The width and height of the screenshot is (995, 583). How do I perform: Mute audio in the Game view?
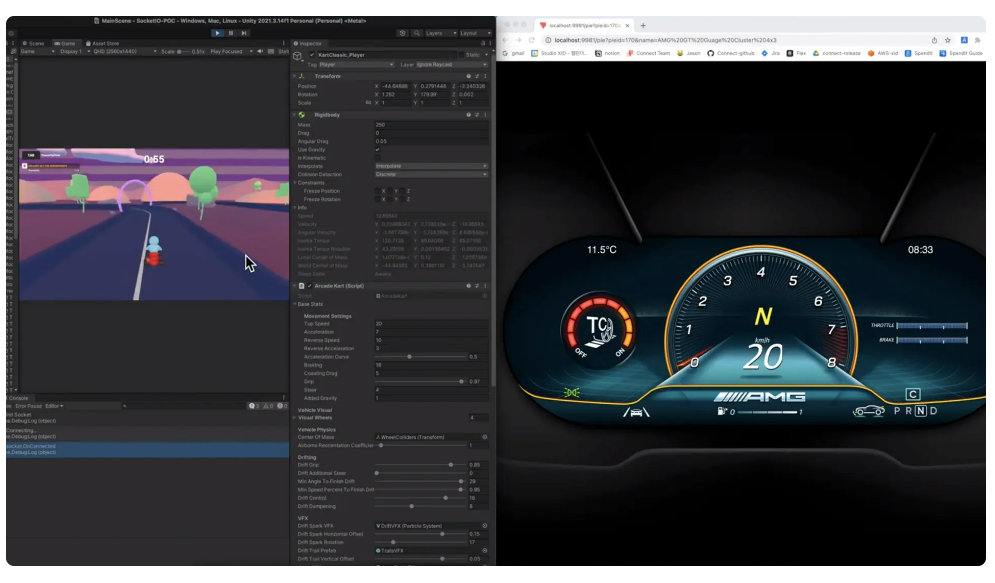point(260,51)
